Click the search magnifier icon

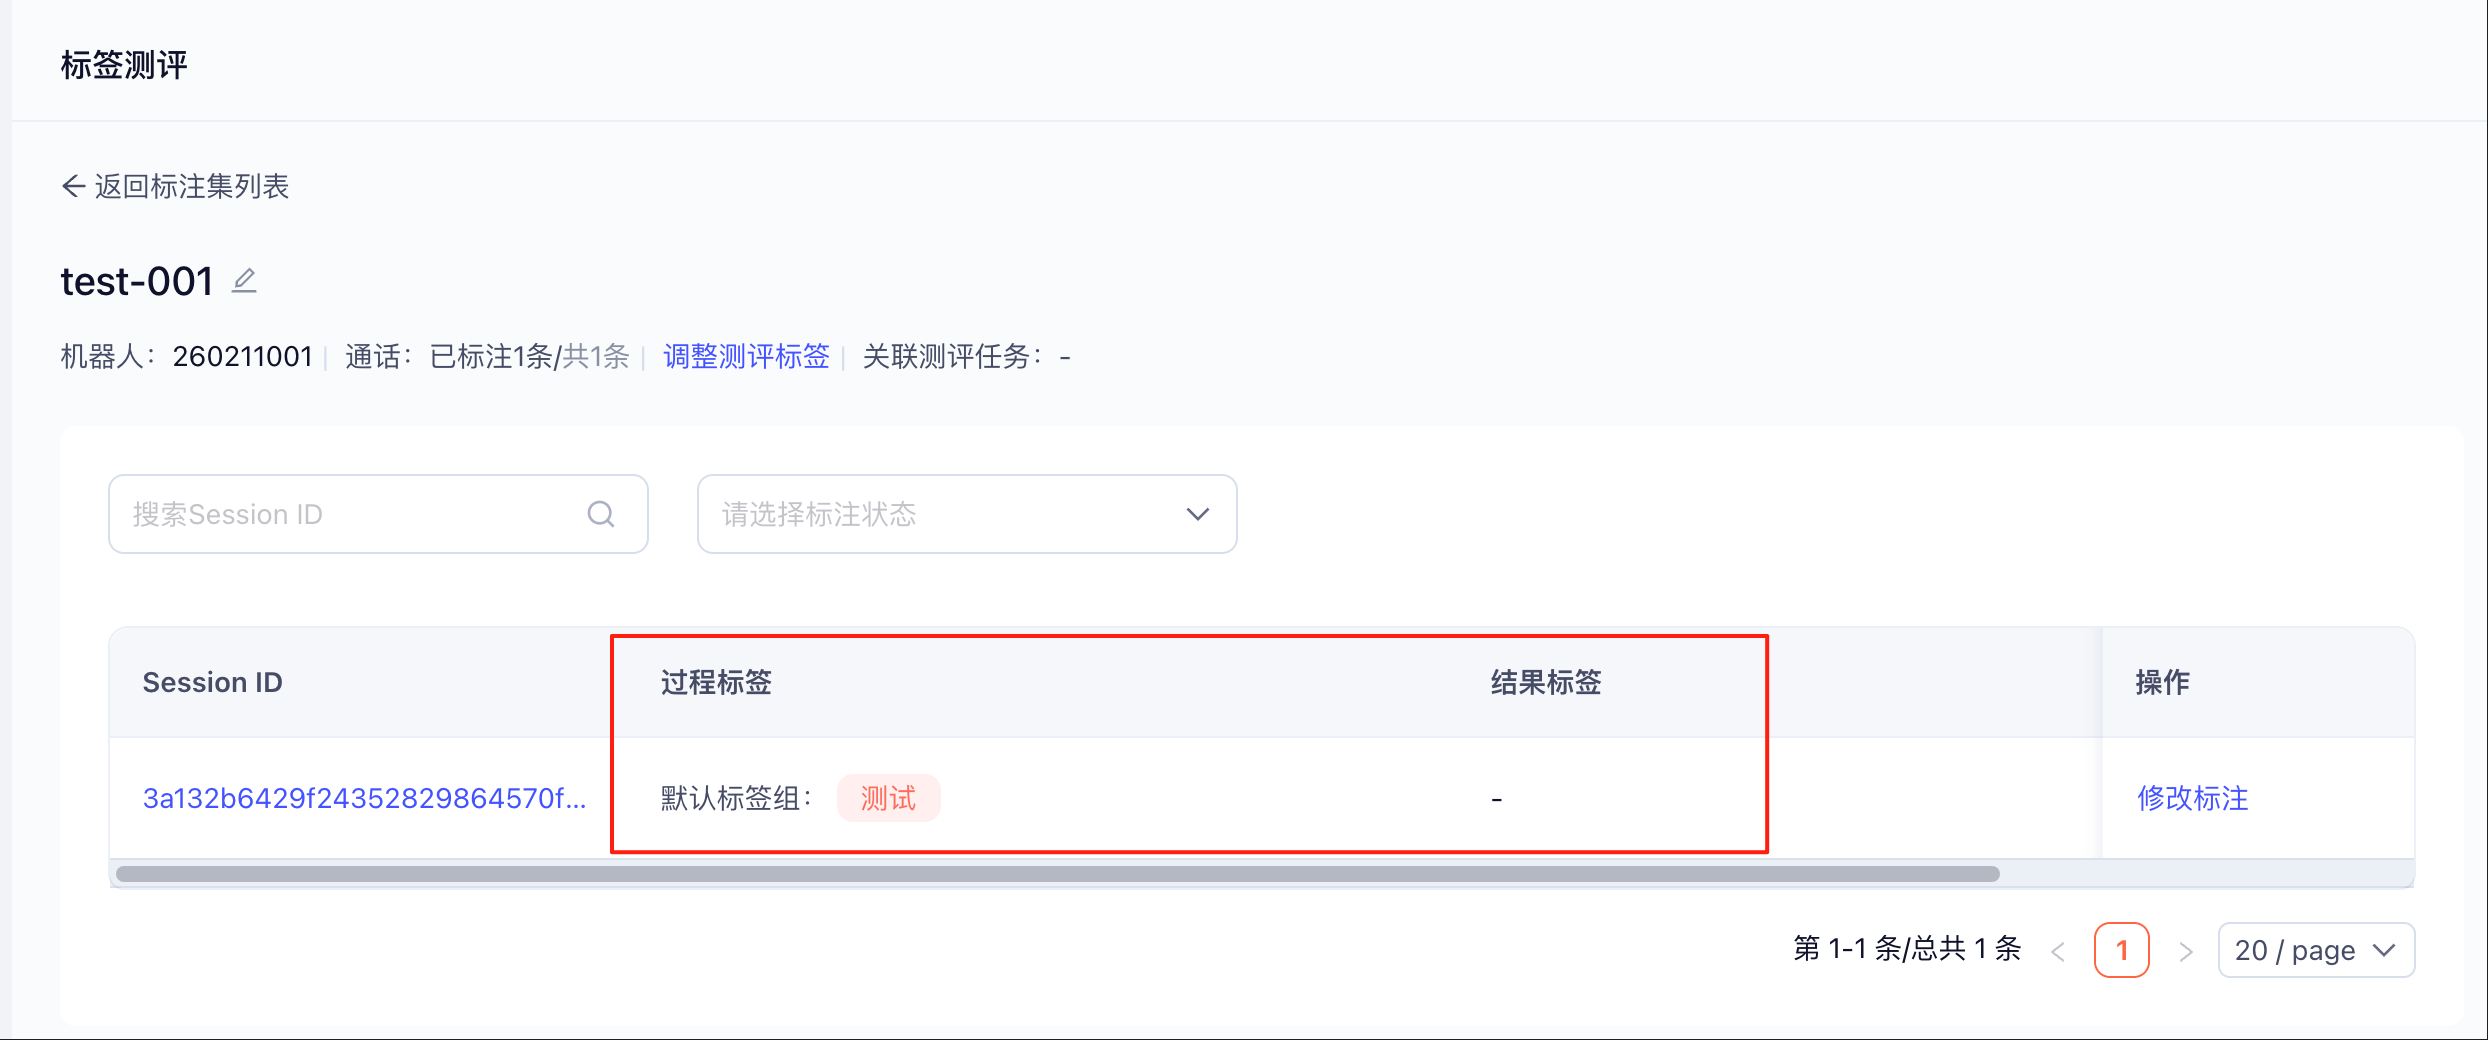(601, 514)
